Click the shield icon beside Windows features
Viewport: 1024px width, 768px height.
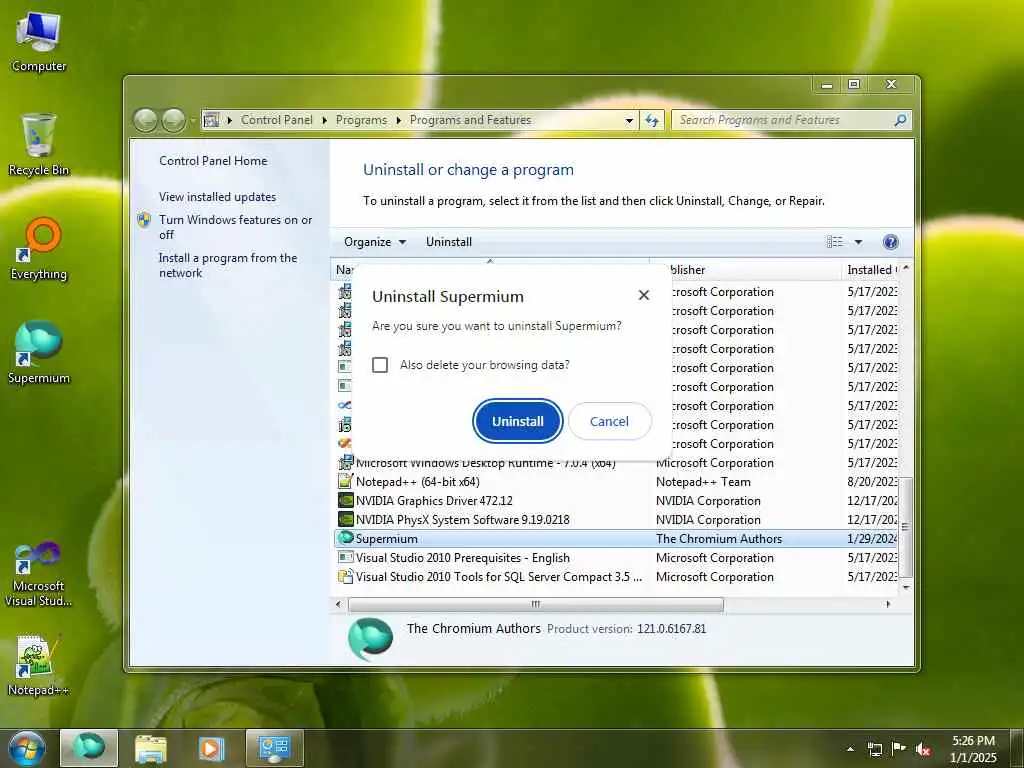click(x=144, y=219)
